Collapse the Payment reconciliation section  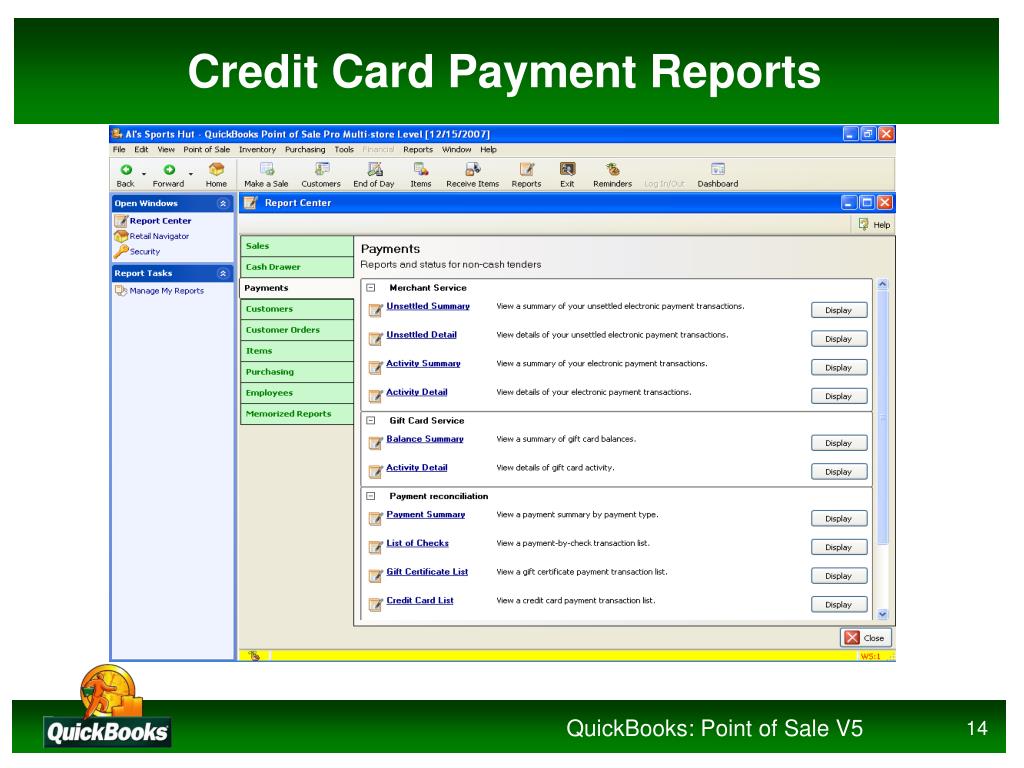coord(371,496)
